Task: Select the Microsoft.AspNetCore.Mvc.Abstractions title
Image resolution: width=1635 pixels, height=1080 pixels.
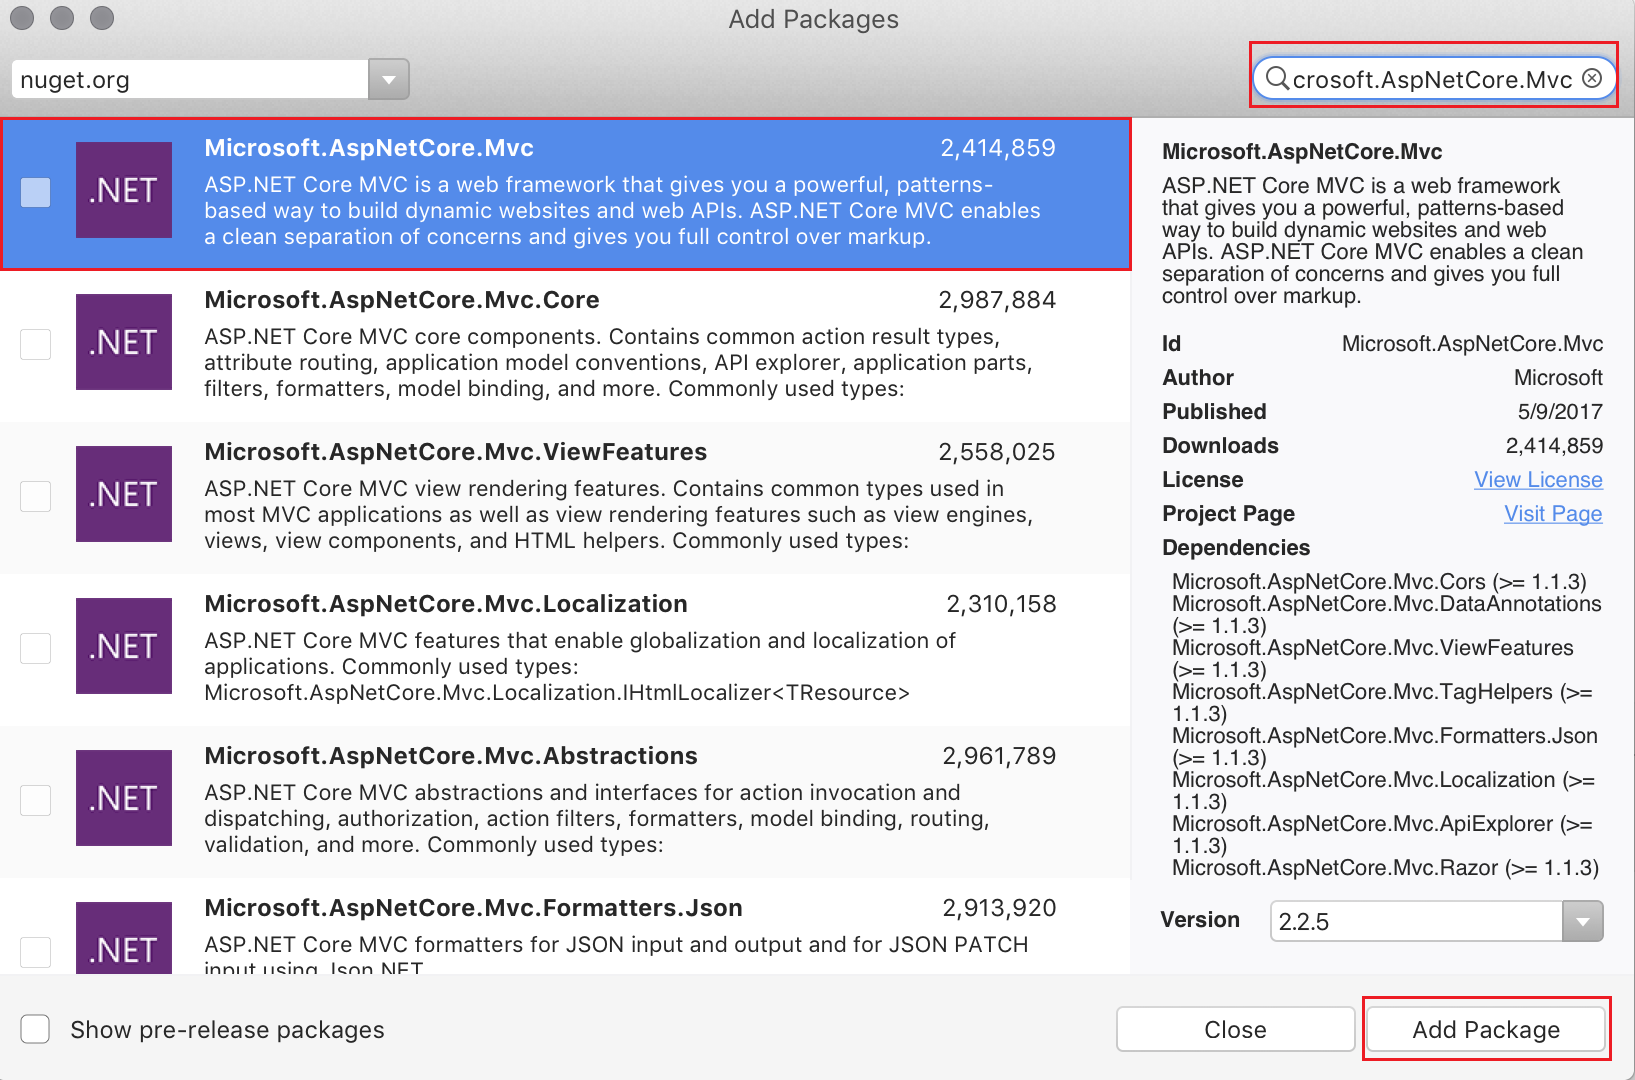Action: coord(451,756)
